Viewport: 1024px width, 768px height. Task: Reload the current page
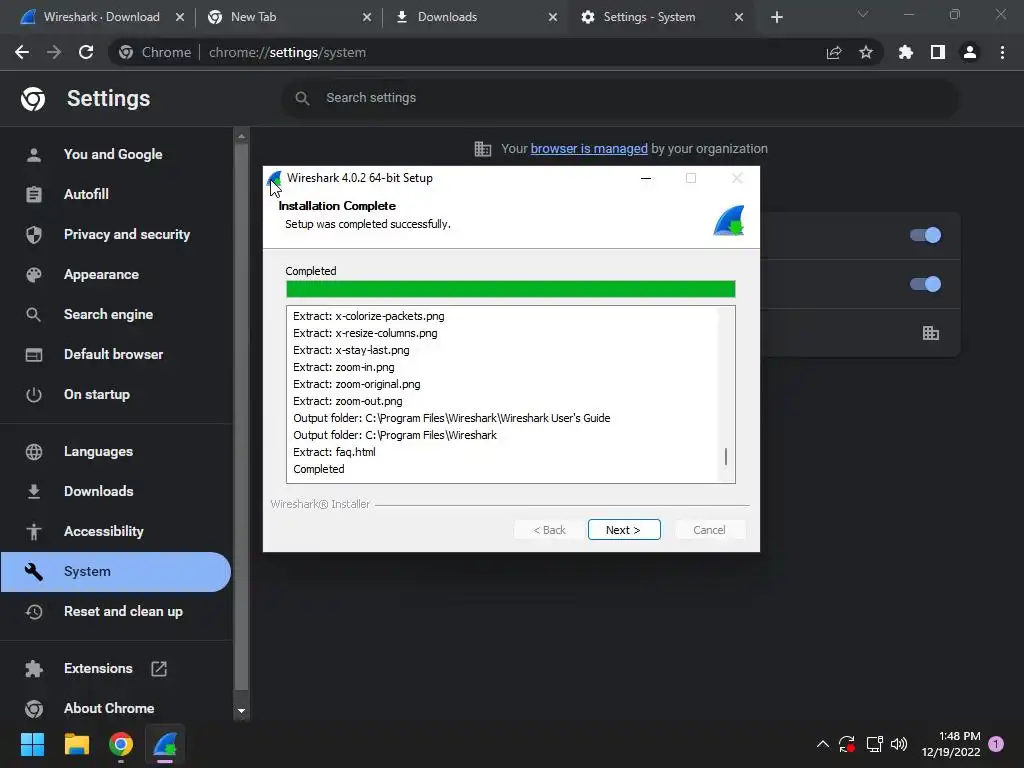point(86,52)
